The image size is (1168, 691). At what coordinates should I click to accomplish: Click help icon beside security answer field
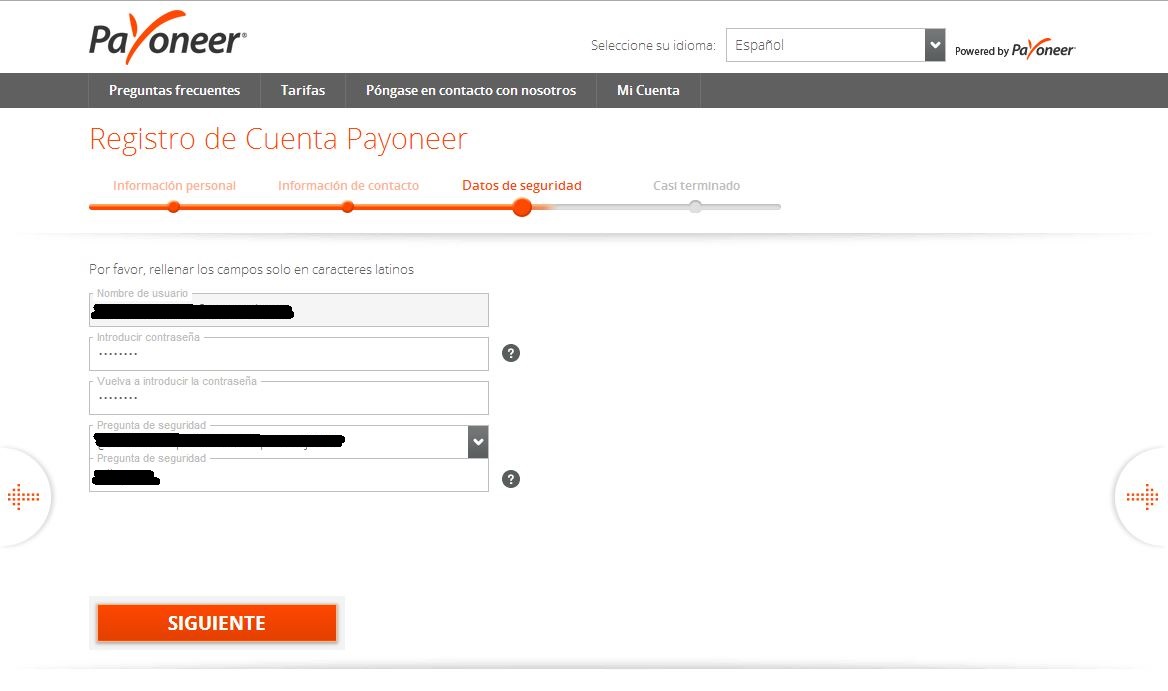point(511,479)
